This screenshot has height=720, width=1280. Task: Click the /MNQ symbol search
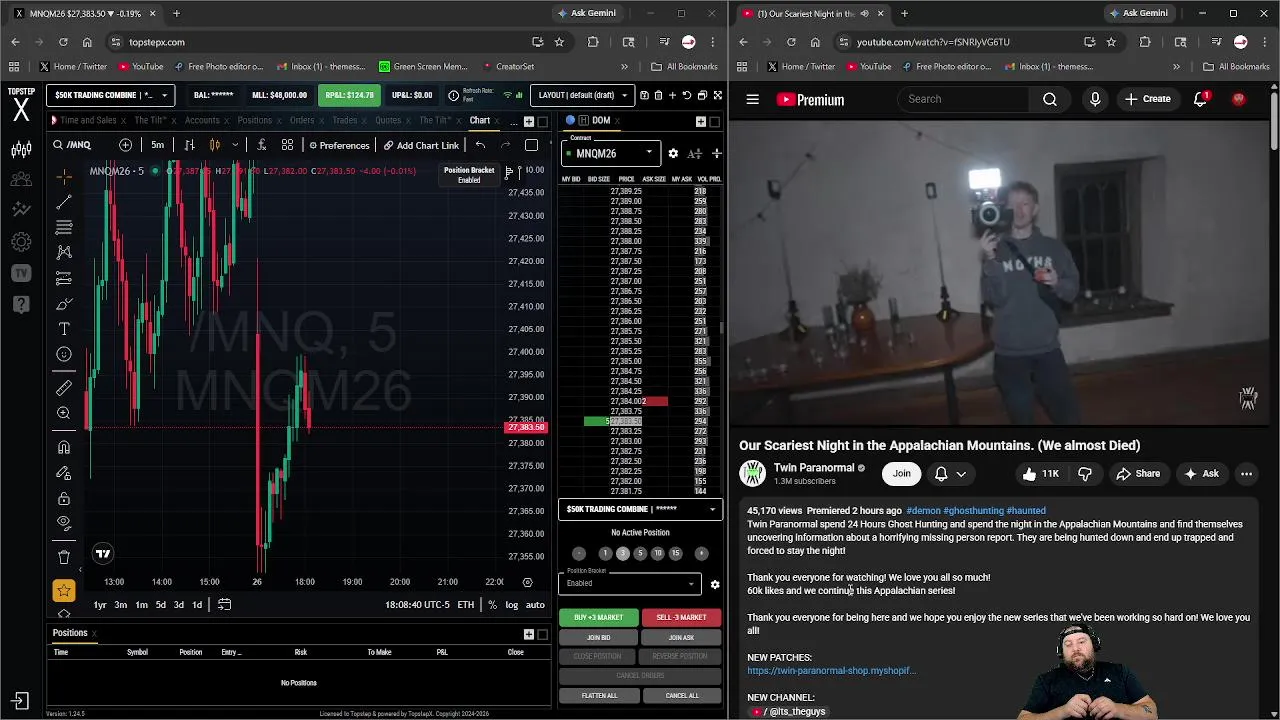coord(72,145)
